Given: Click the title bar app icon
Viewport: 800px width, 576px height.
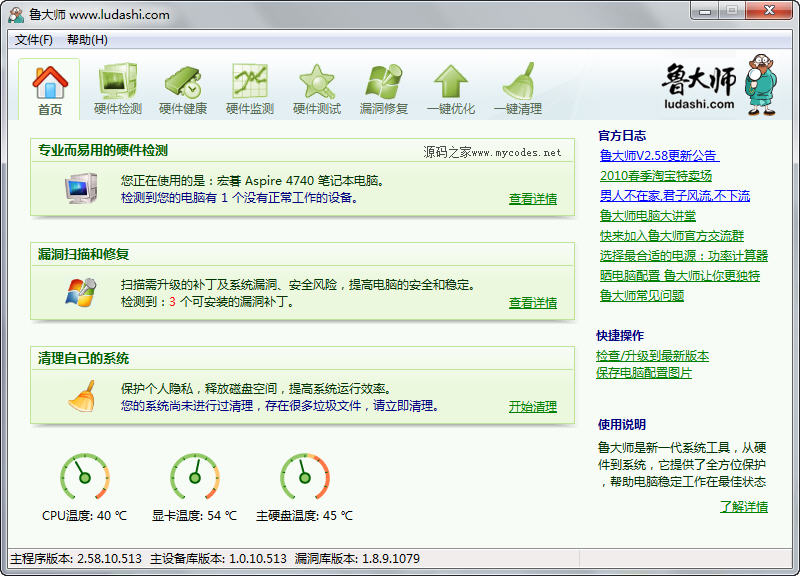Looking at the screenshot, I should tap(16, 15).
